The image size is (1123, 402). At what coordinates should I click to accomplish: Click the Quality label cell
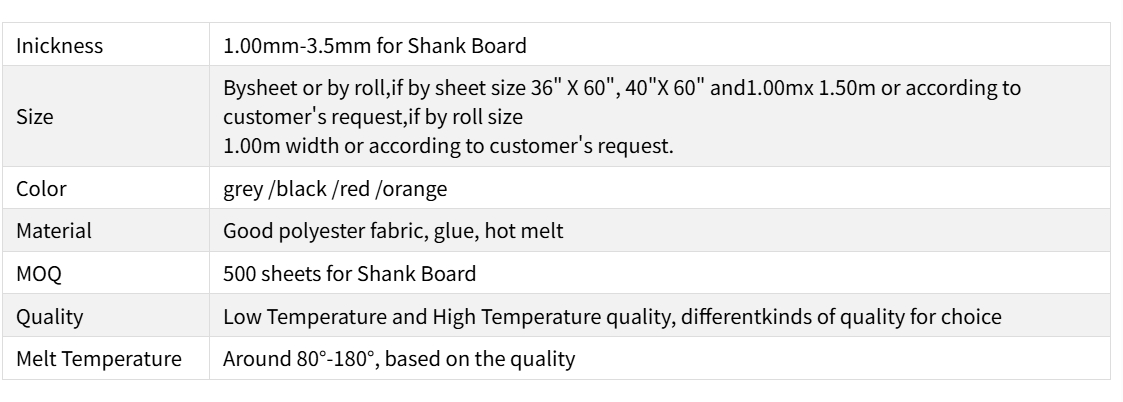44,316
